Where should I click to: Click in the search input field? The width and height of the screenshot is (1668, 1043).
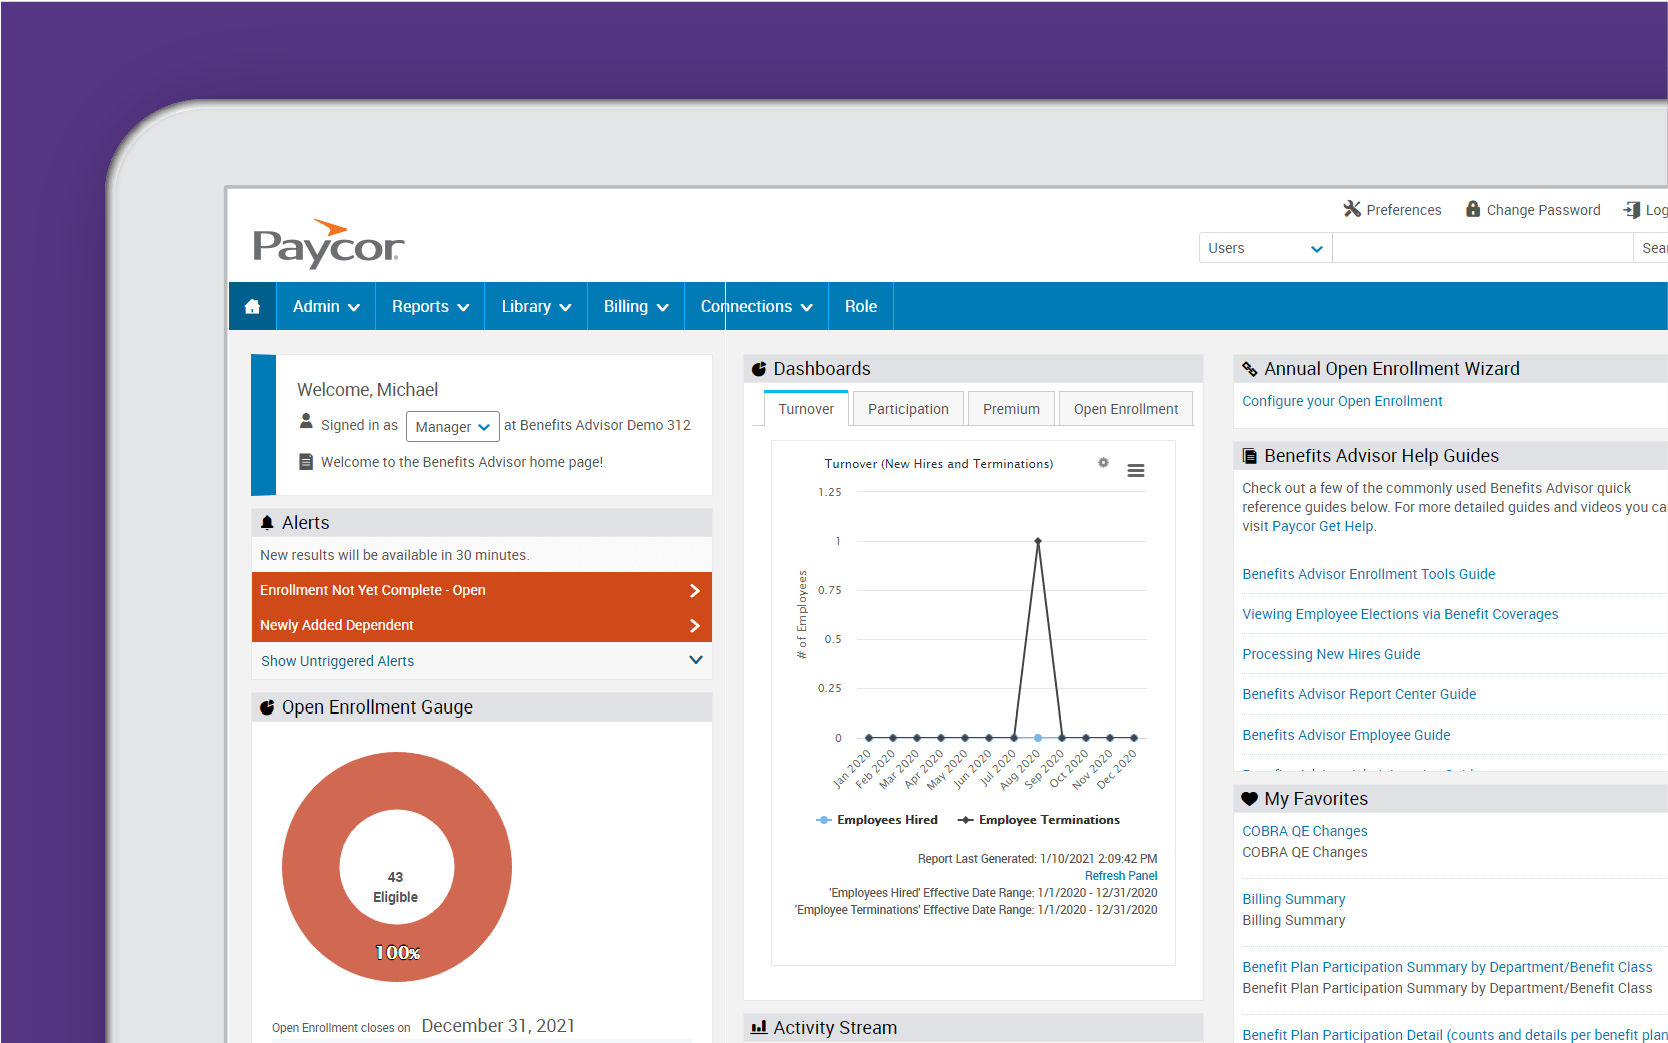click(1482, 248)
